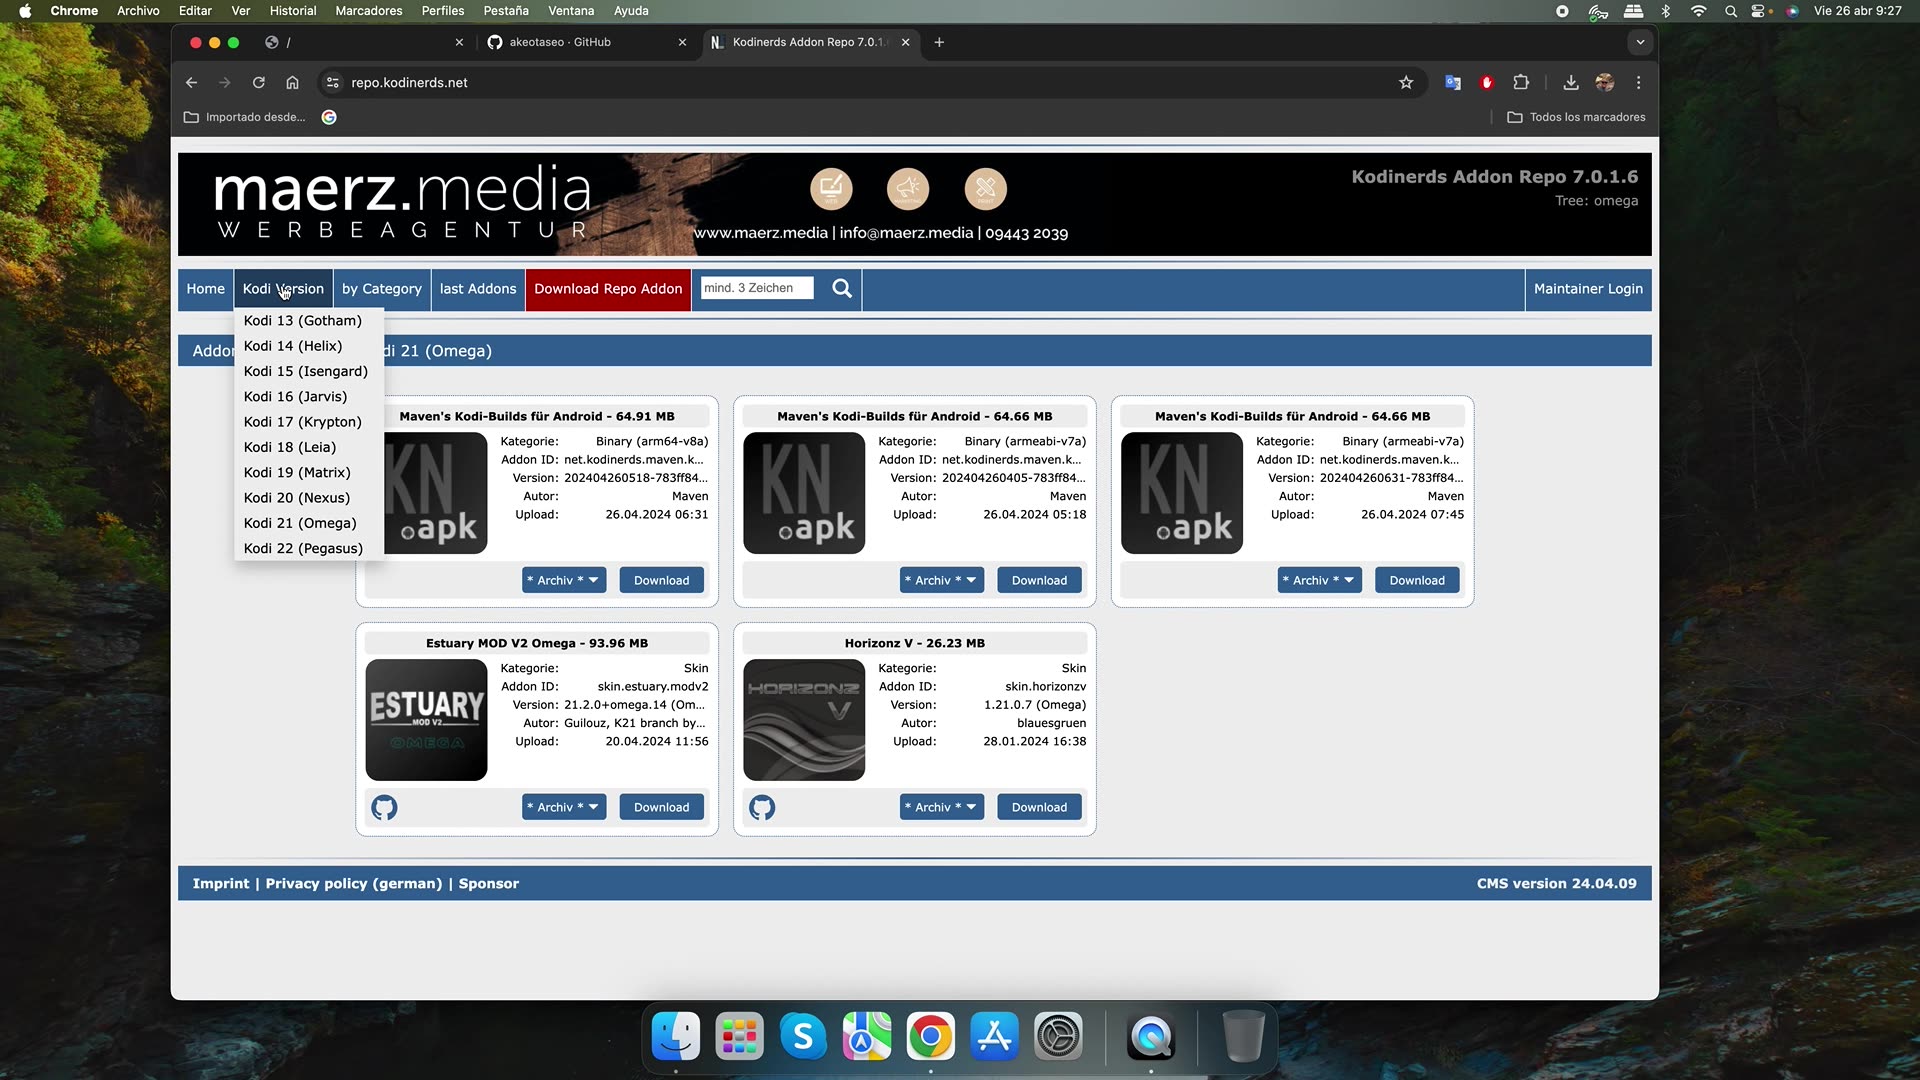Click the home icon in toolbar
Screen dimensions: 1920x1080
[x=292, y=83]
